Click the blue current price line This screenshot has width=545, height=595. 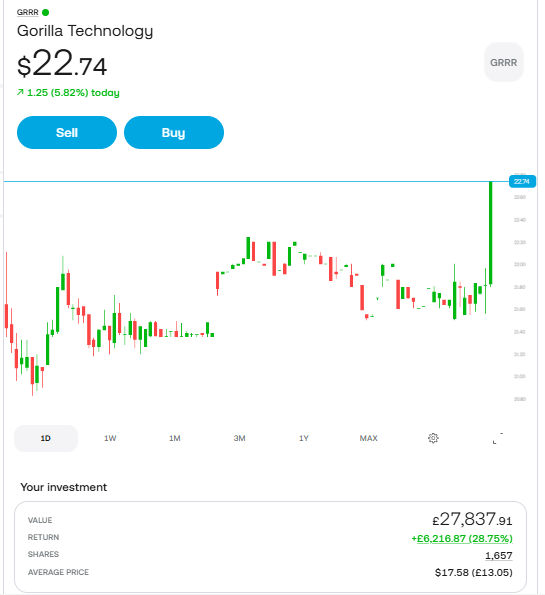(256, 181)
